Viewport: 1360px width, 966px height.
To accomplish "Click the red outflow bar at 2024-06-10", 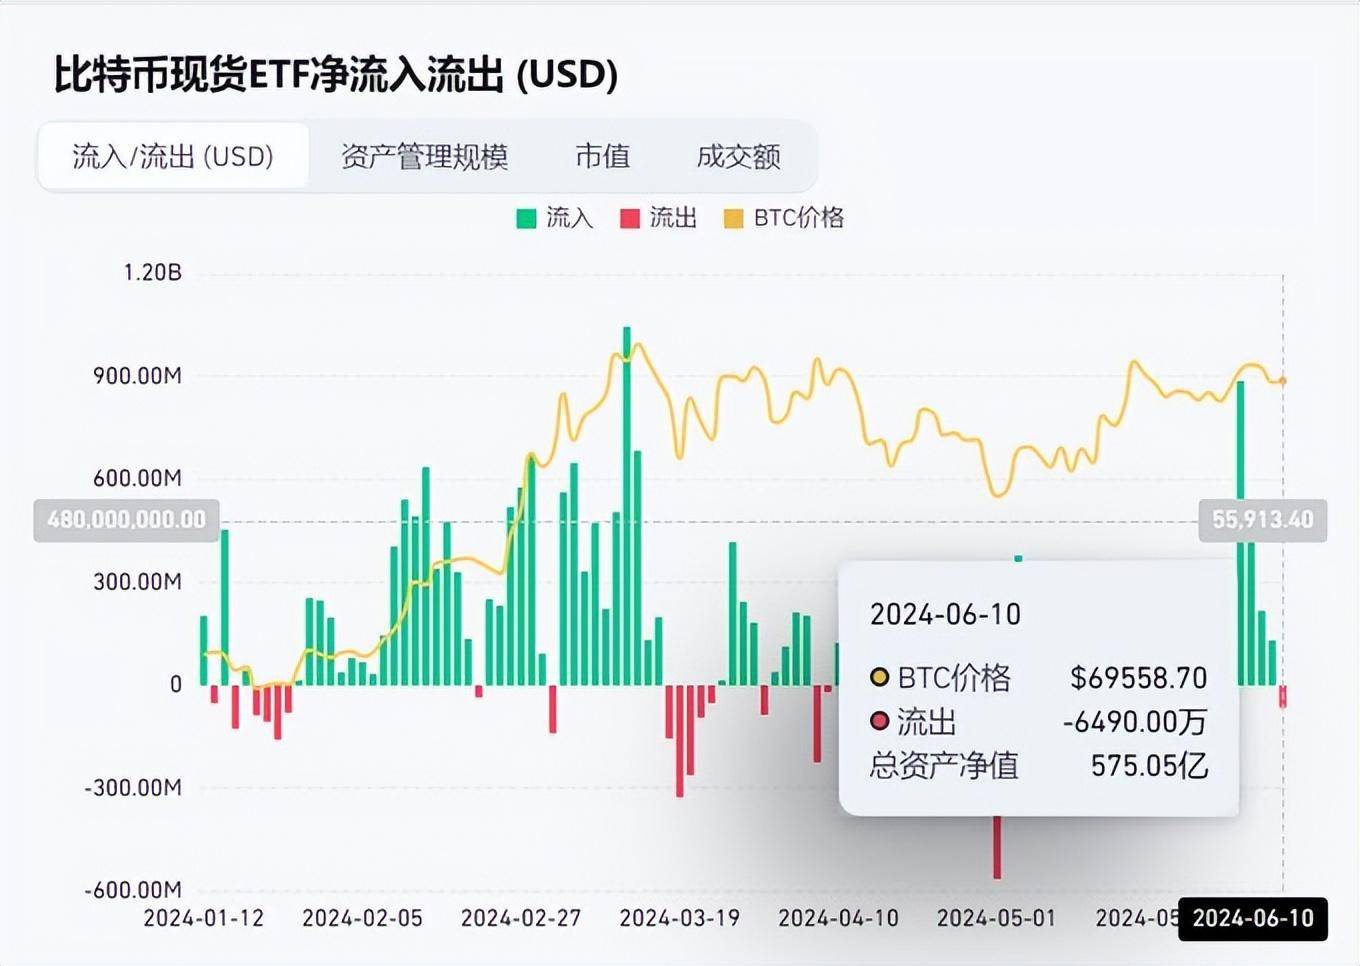I will pyautogui.click(x=1283, y=696).
